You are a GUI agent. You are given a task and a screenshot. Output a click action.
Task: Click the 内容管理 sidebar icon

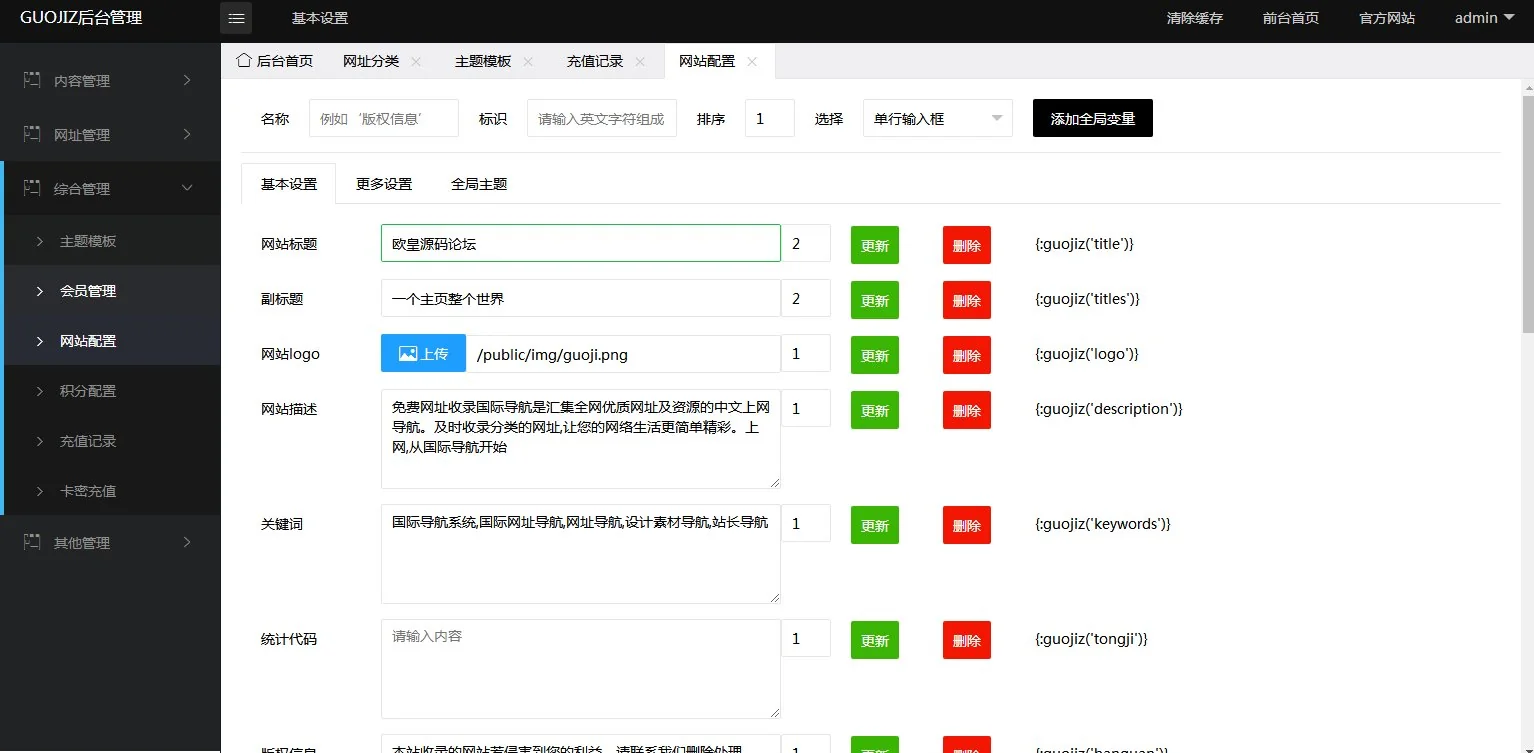click(x=32, y=80)
